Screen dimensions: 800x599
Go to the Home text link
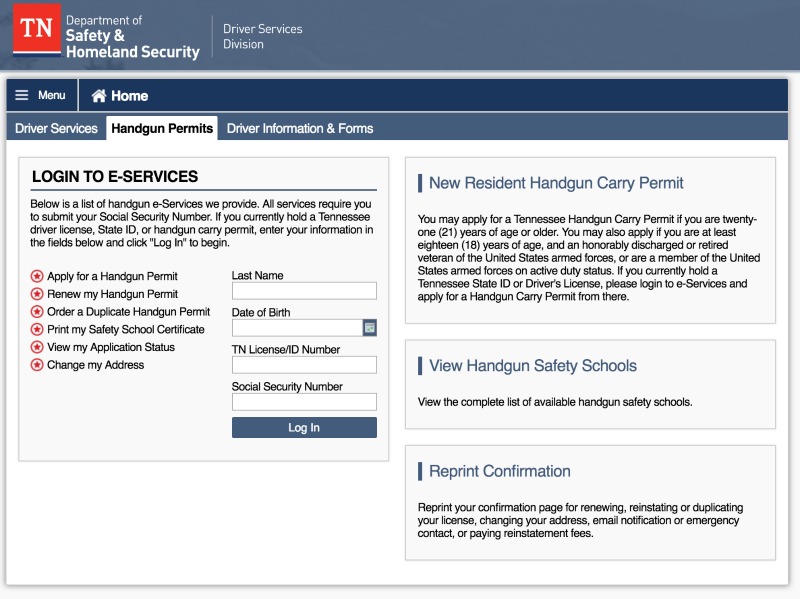click(x=130, y=96)
